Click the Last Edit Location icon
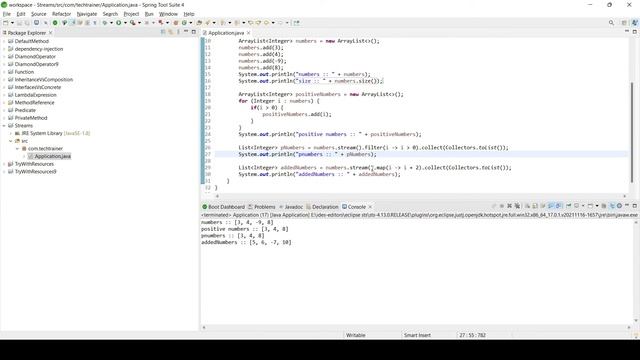This screenshot has height=360, width=640. tap(250, 23)
